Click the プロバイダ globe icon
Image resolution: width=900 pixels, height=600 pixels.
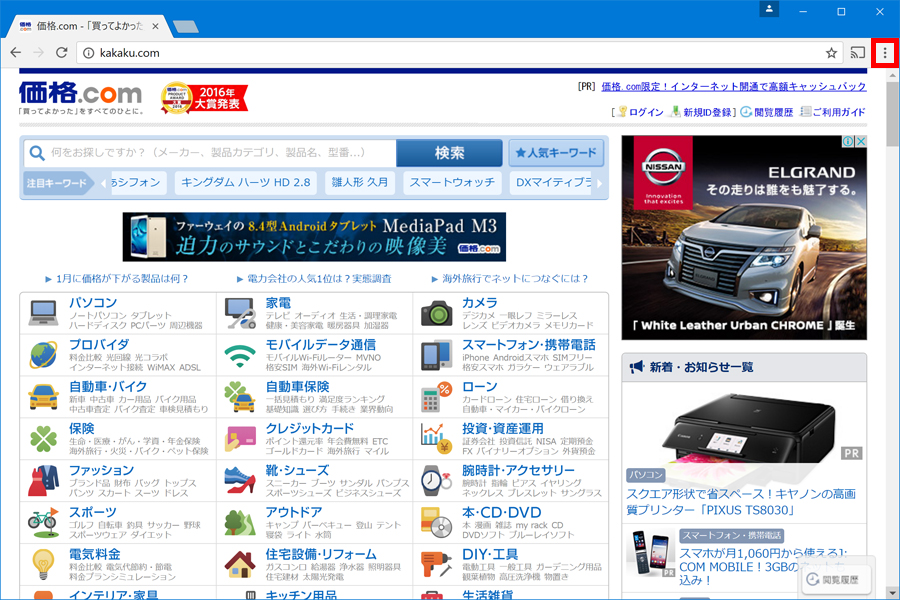click(44, 355)
